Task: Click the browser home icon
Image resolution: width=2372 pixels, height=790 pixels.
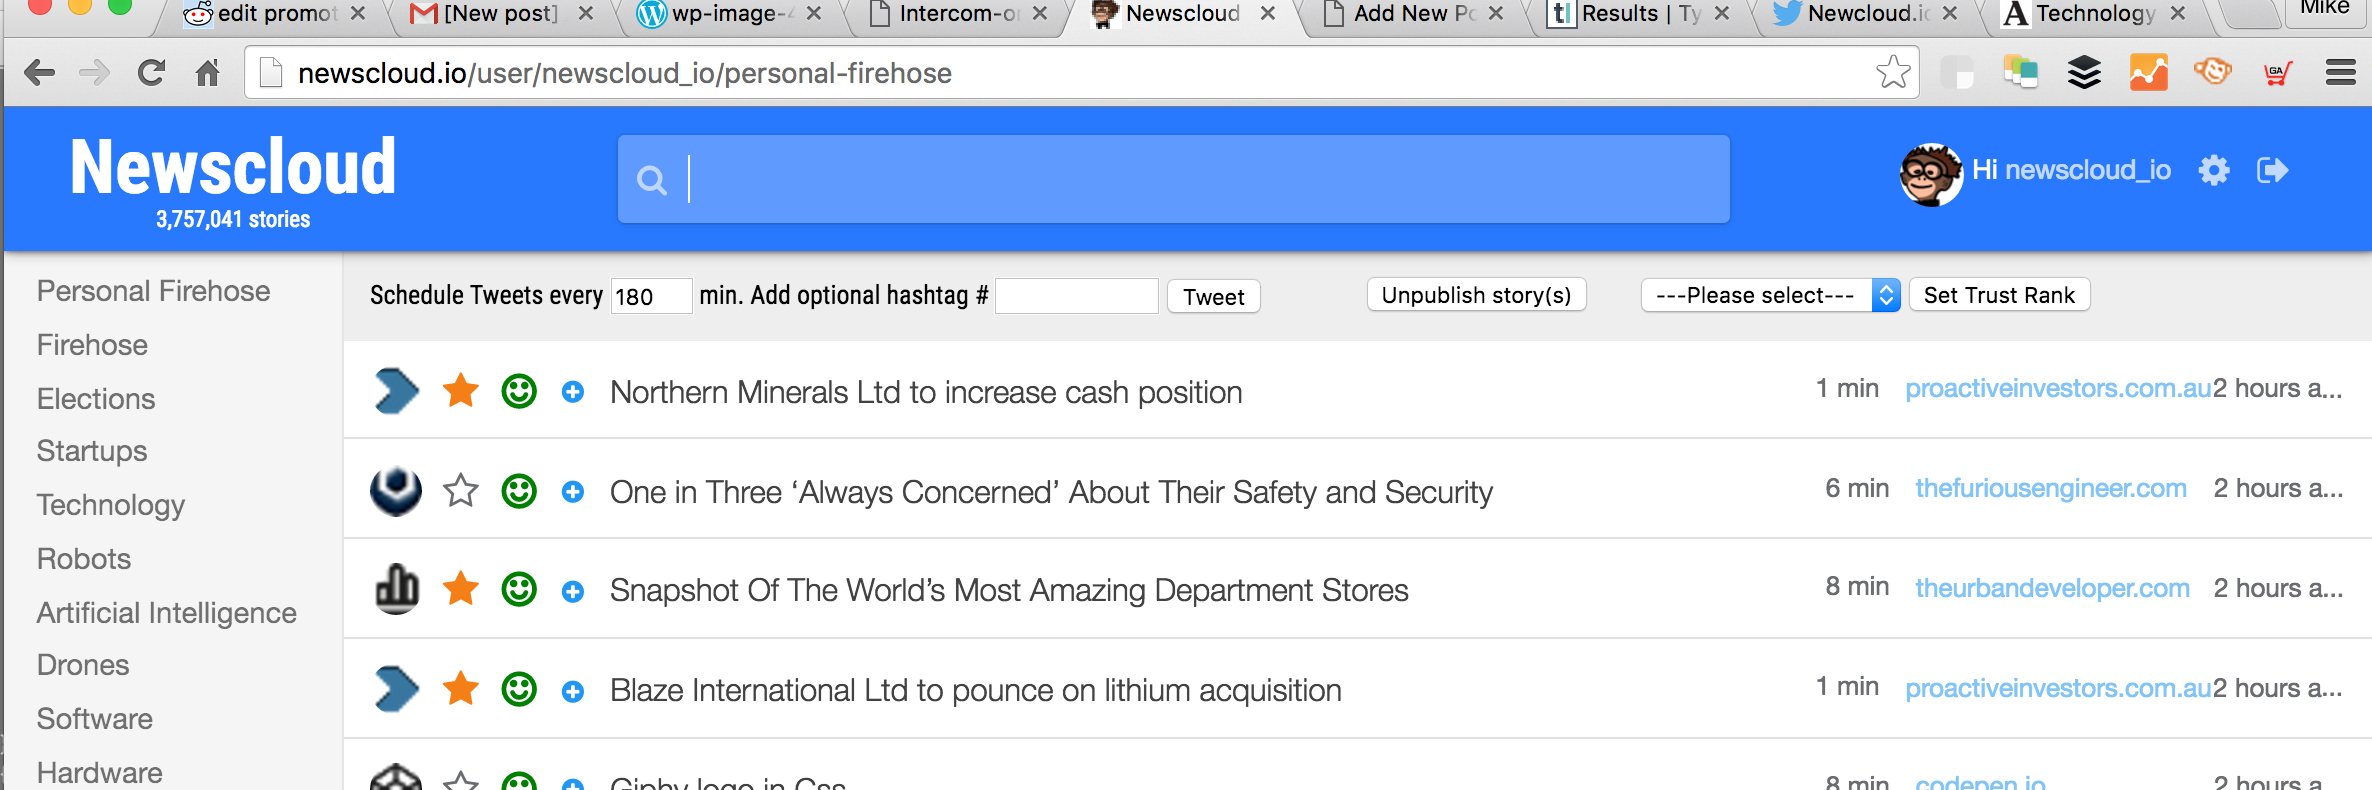Action: point(208,73)
